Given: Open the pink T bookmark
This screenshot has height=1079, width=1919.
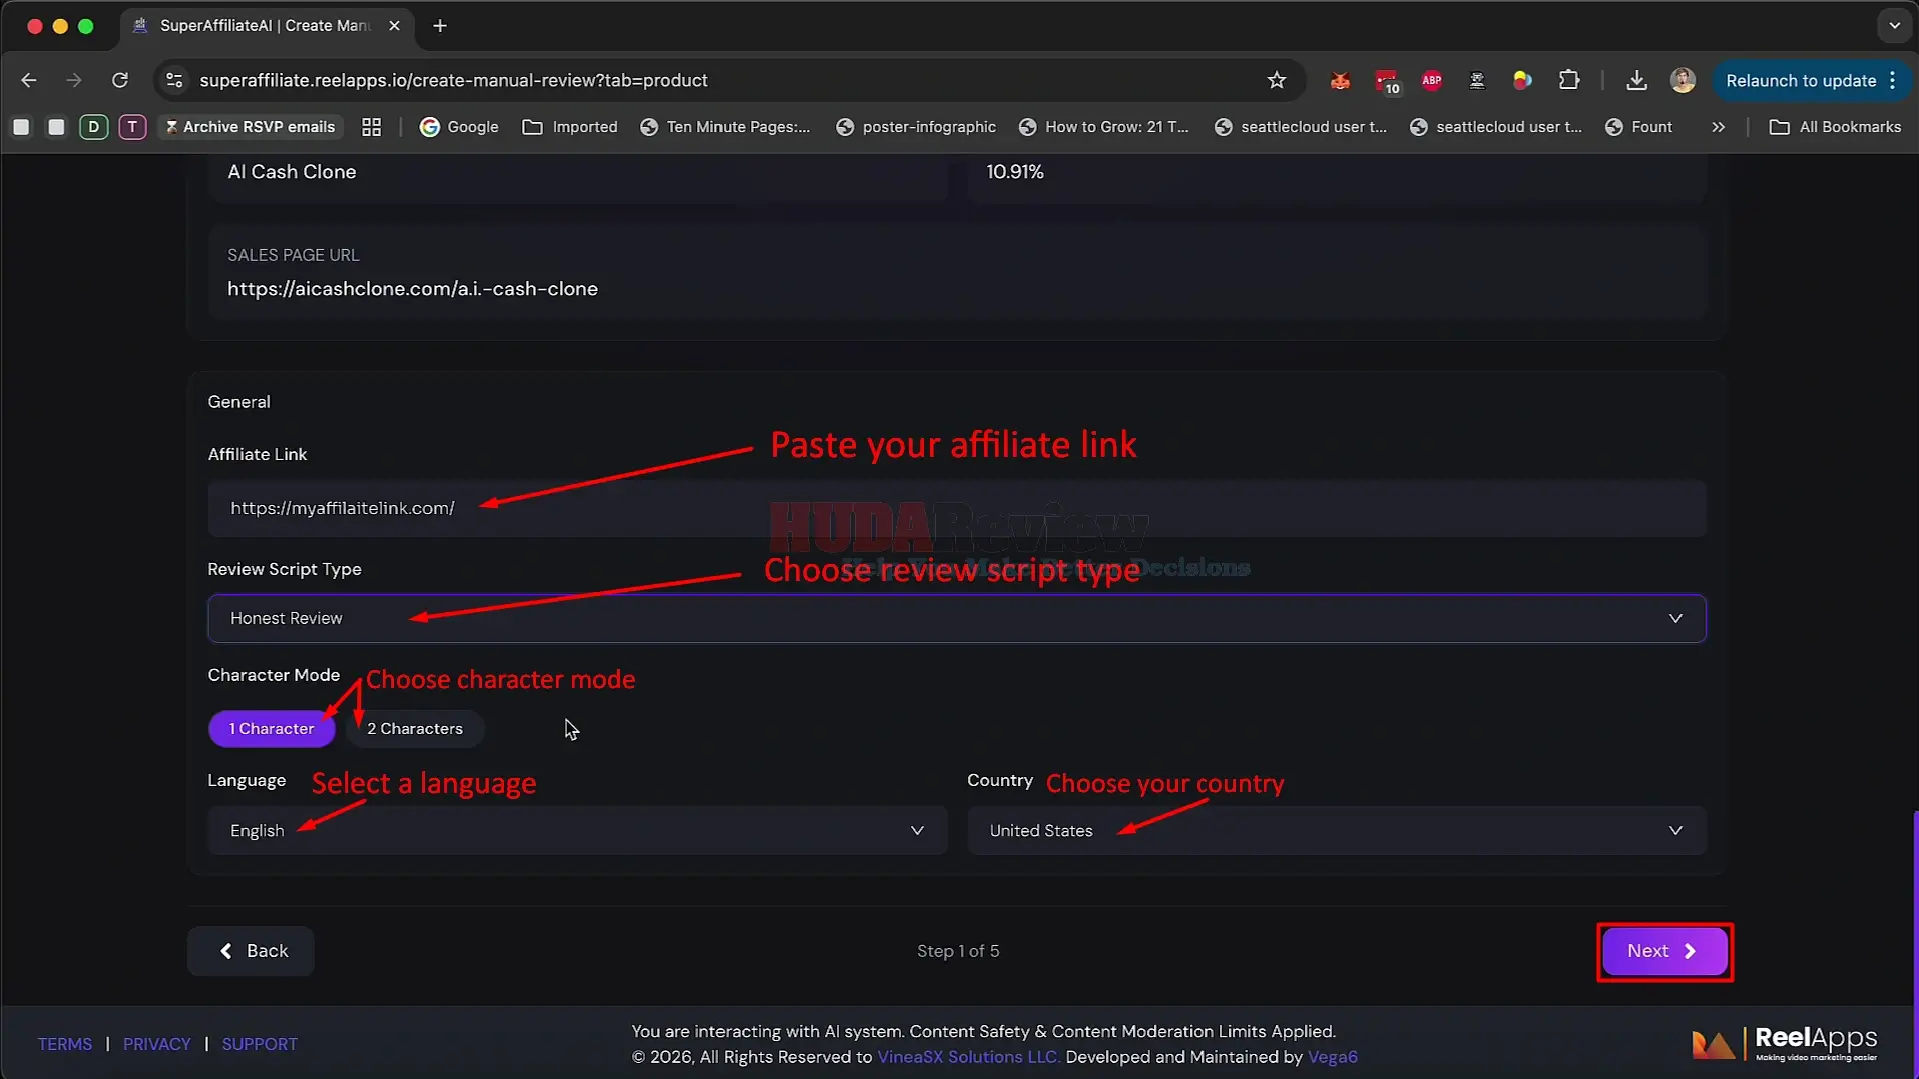Looking at the screenshot, I should coord(132,127).
